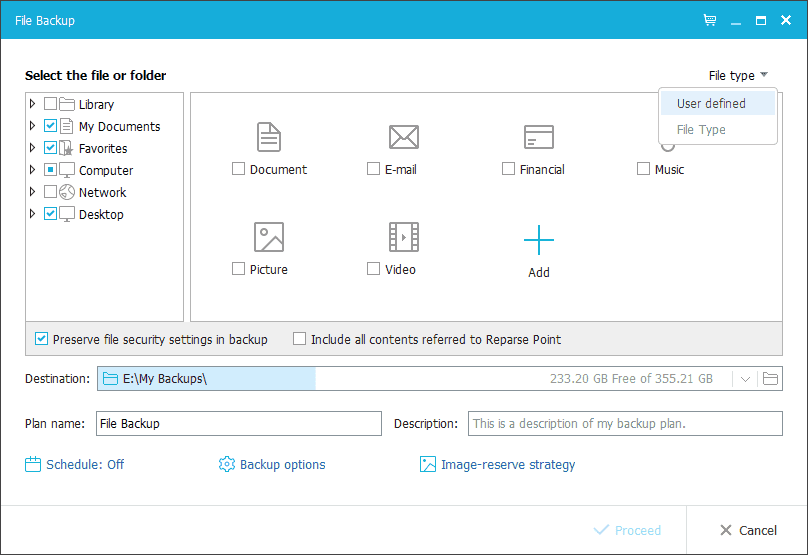Enable the Financial file type checkbox

(x=508, y=169)
